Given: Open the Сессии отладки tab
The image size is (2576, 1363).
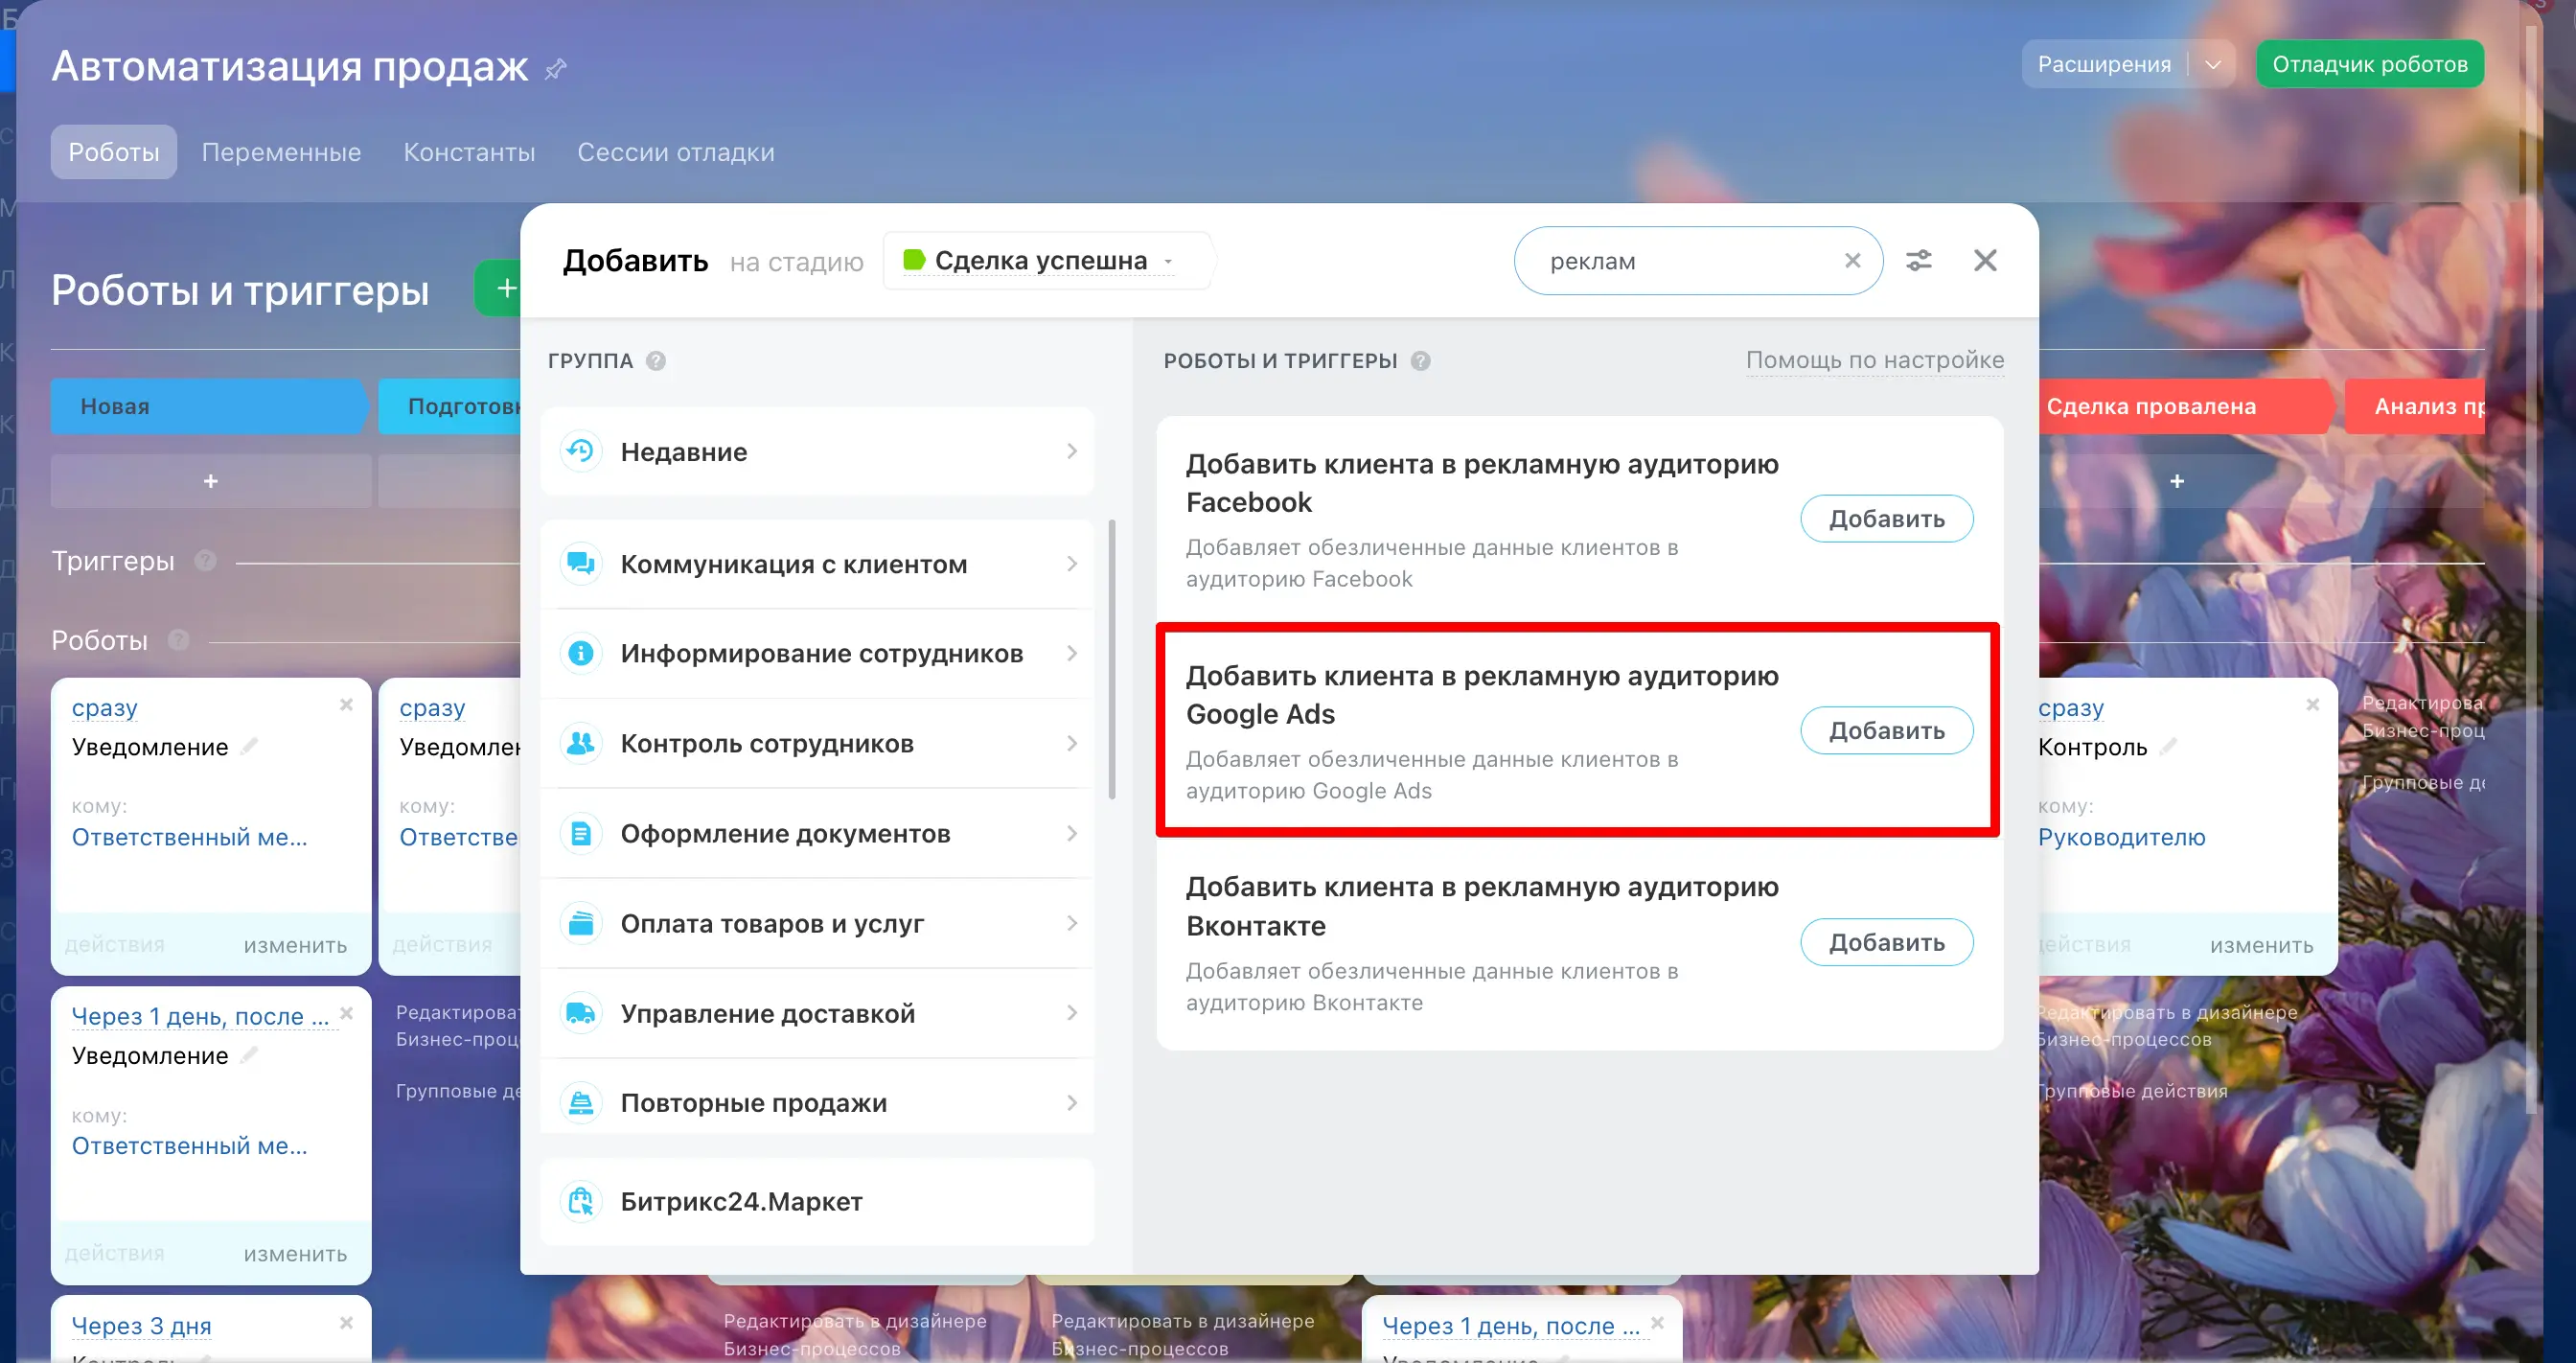Looking at the screenshot, I should [x=675, y=152].
